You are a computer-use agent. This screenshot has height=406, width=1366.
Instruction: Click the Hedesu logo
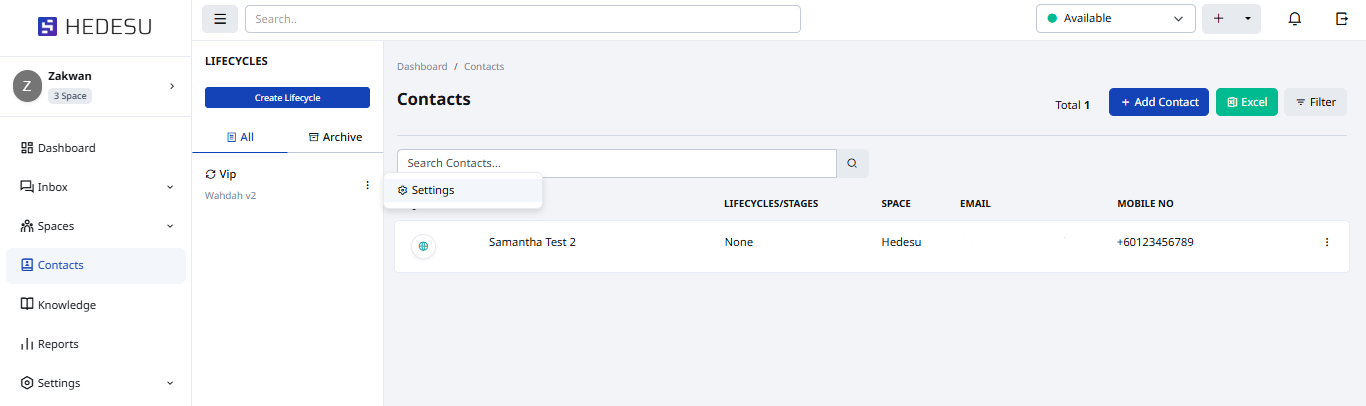pyautogui.click(x=95, y=27)
